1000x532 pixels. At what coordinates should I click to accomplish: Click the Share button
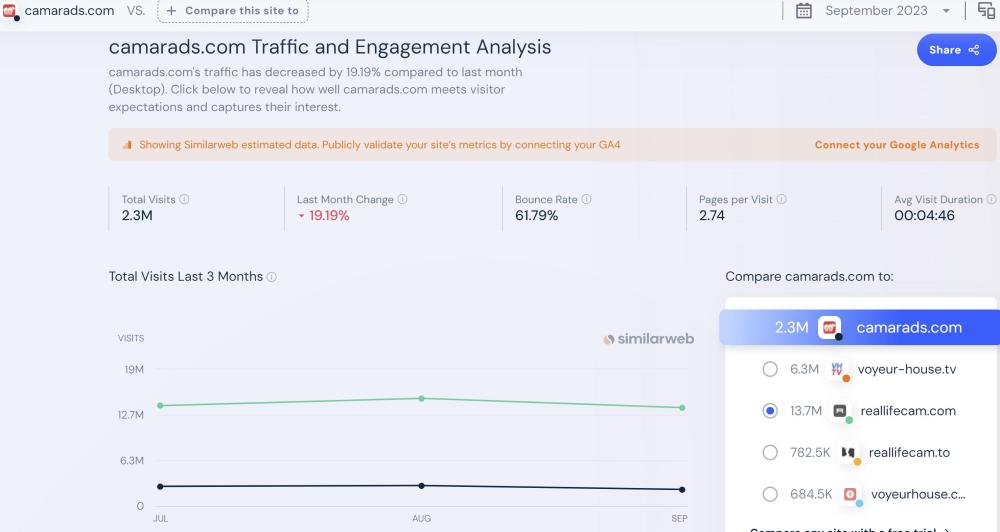coord(956,50)
